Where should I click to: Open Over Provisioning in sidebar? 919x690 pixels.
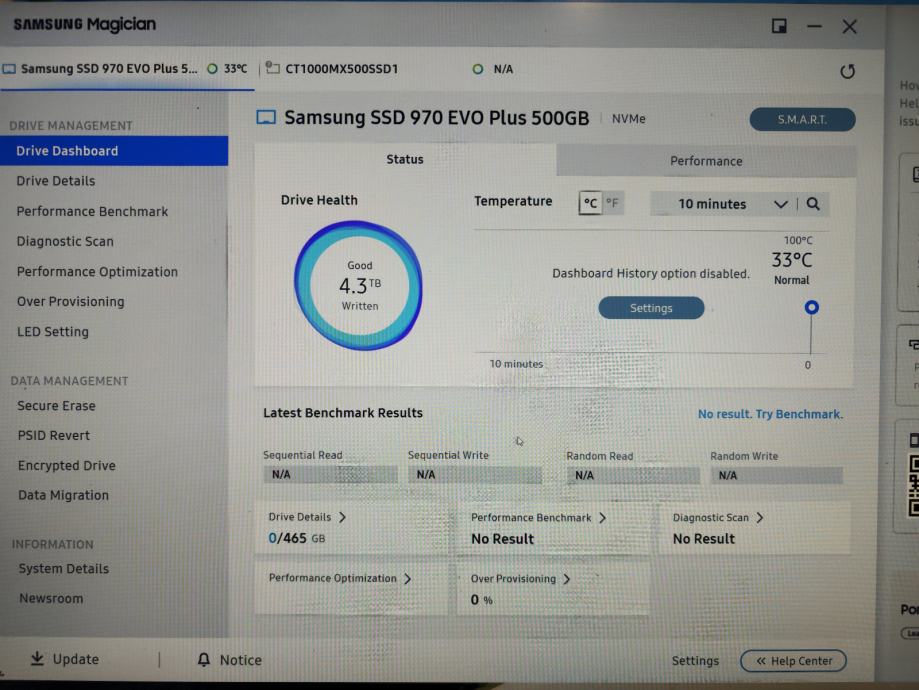point(70,302)
